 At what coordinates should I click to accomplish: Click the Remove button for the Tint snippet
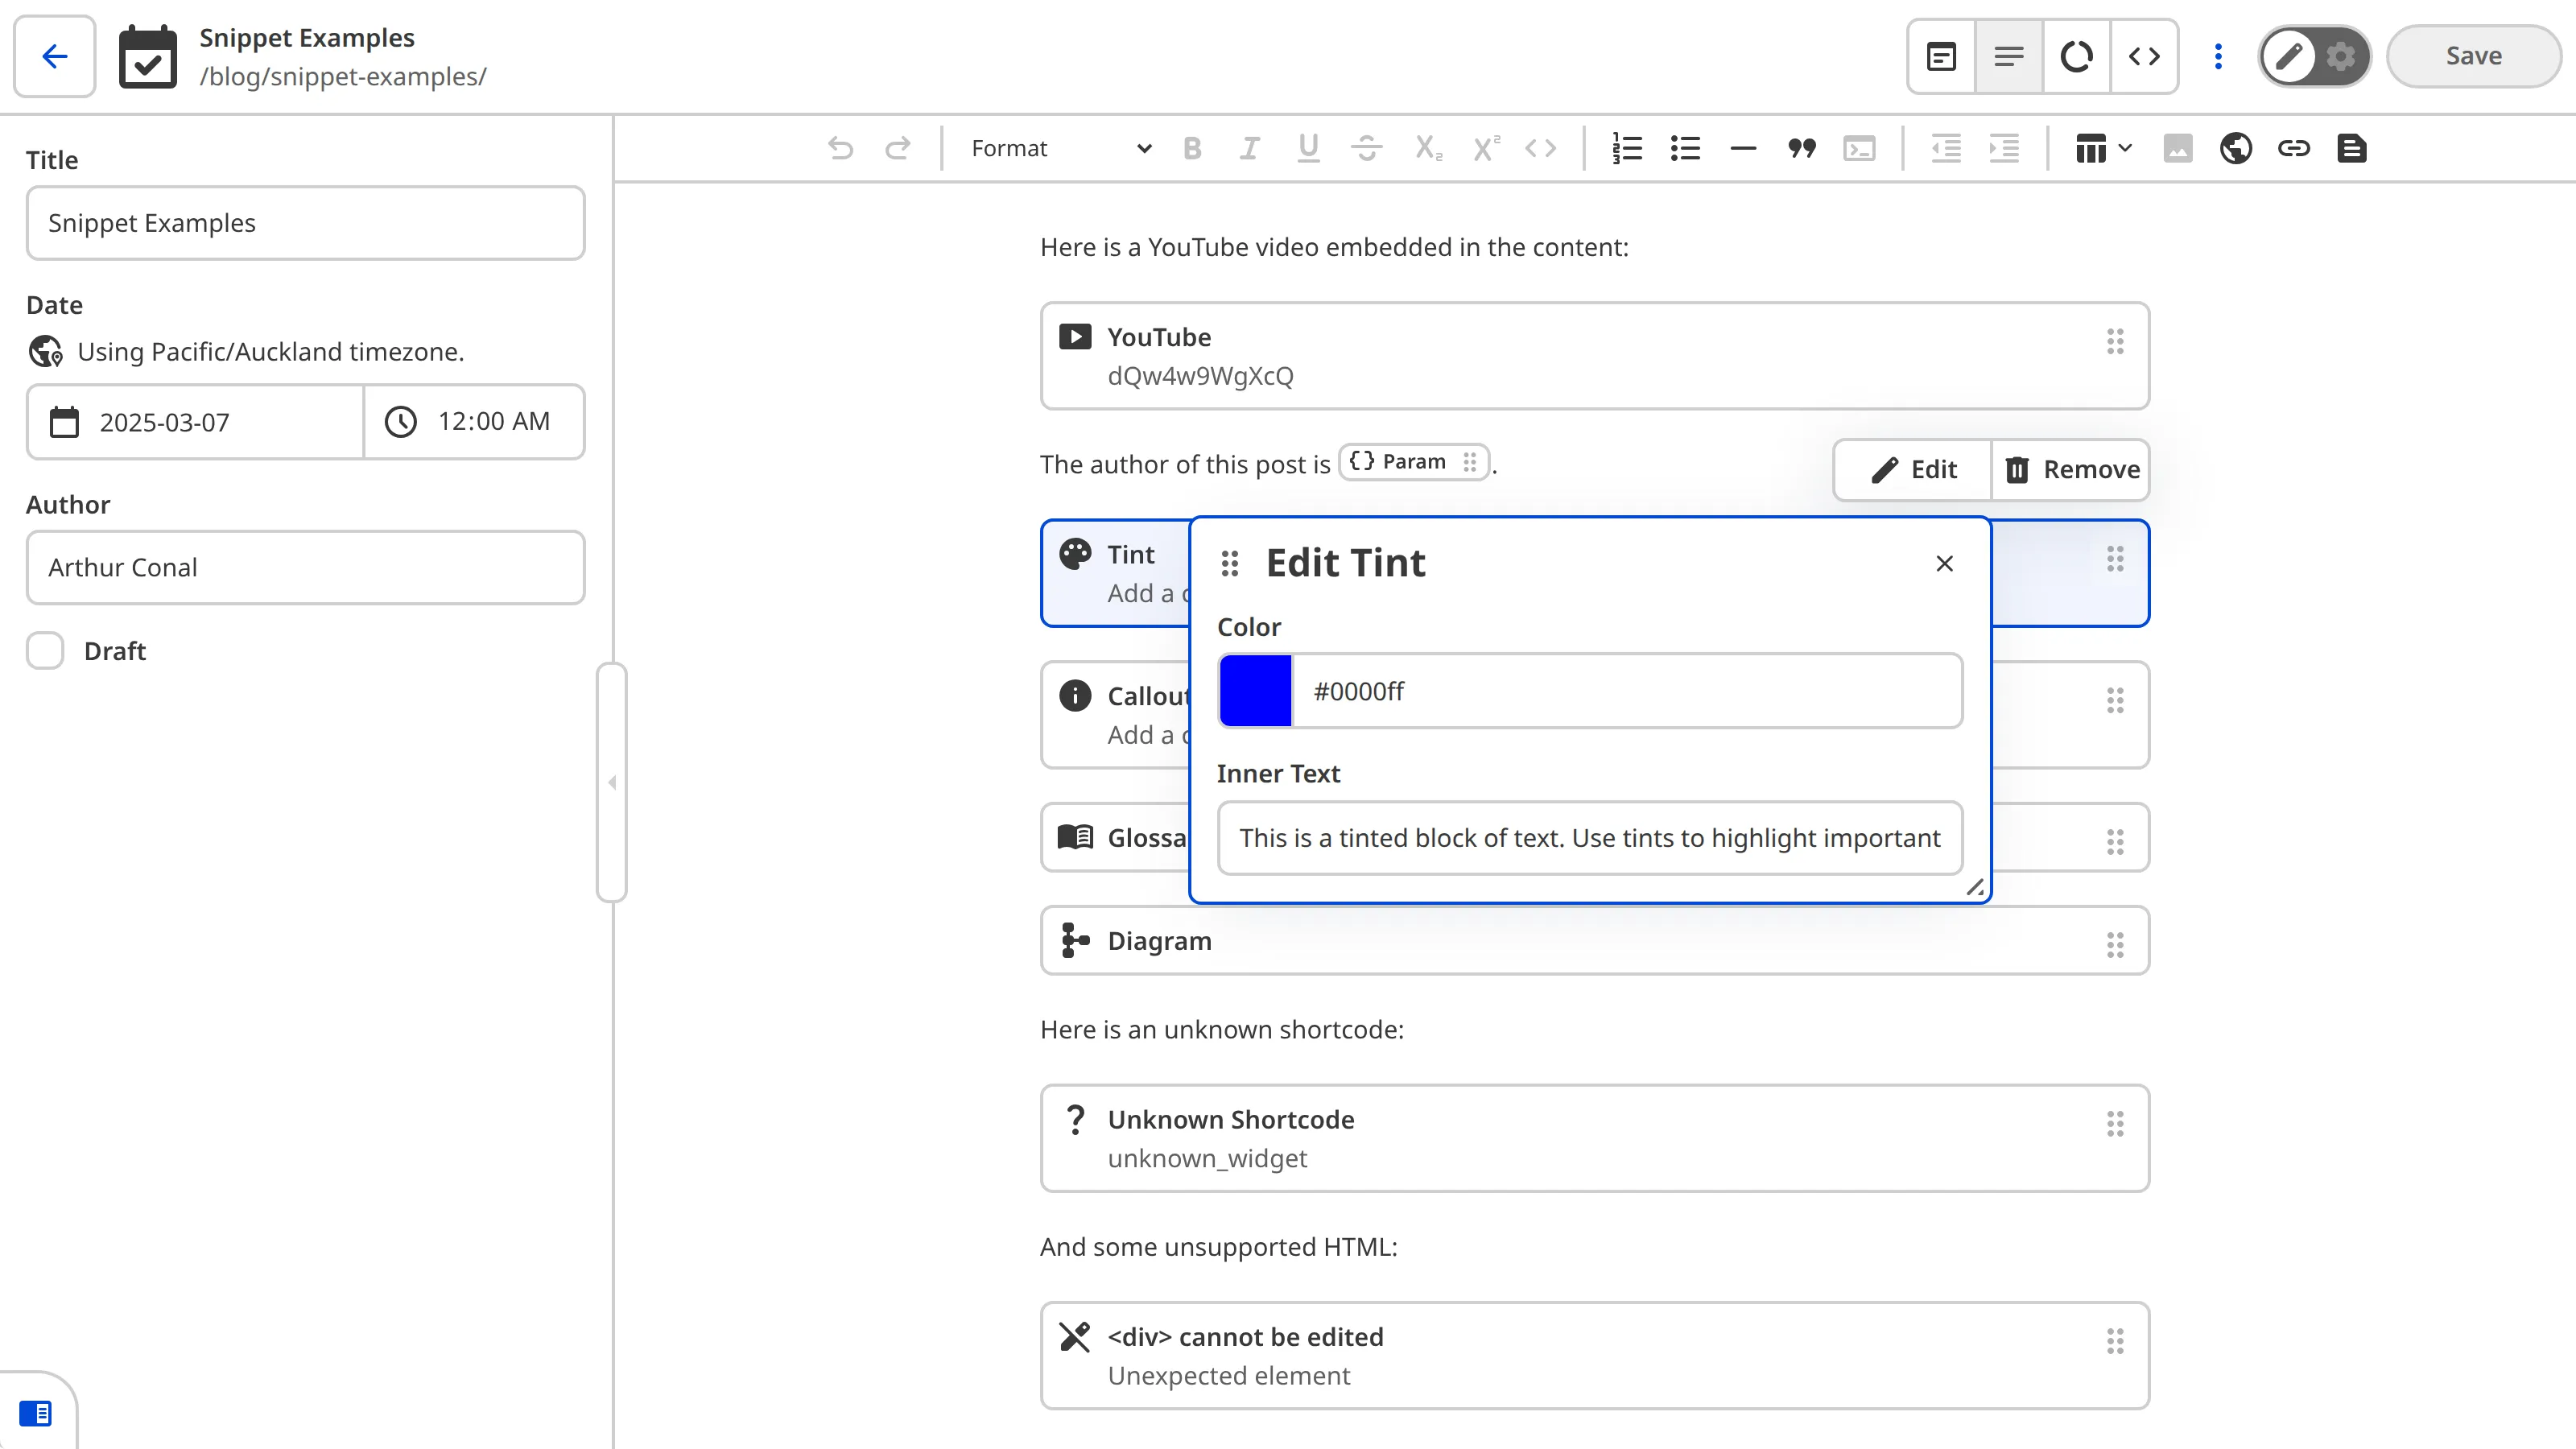point(2071,470)
